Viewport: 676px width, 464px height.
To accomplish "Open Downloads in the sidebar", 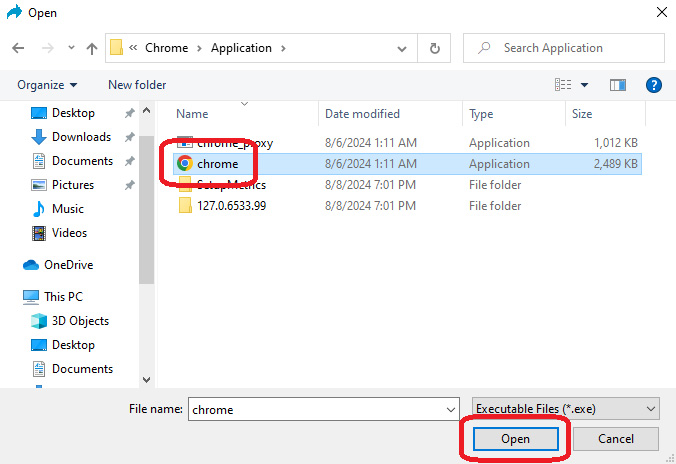I will (81, 137).
